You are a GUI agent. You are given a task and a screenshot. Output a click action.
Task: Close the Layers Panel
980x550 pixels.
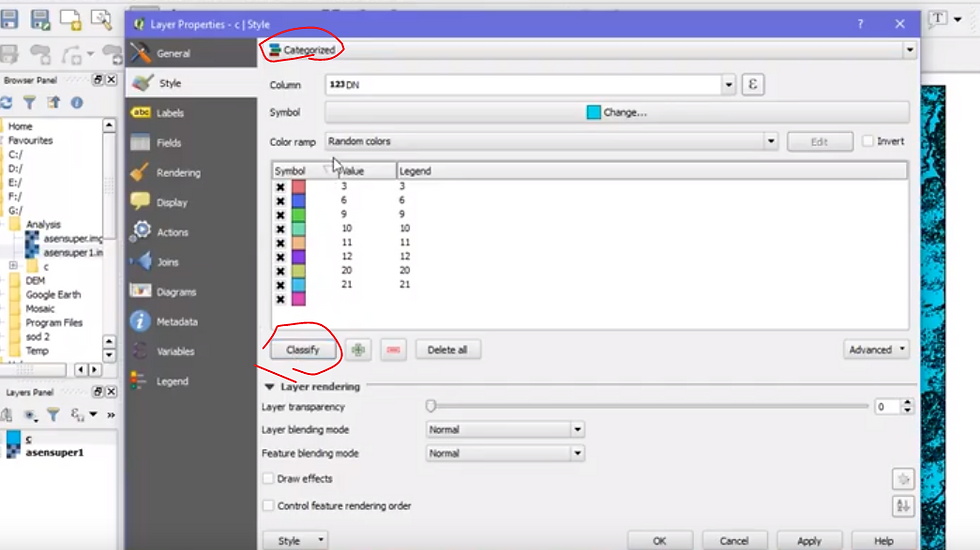111,392
